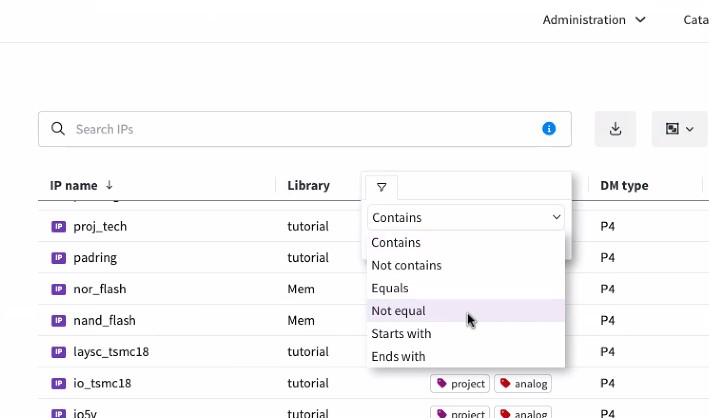Choose 'Starts with' from the filter list
The image size is (709, 418).
click(401, 334)
